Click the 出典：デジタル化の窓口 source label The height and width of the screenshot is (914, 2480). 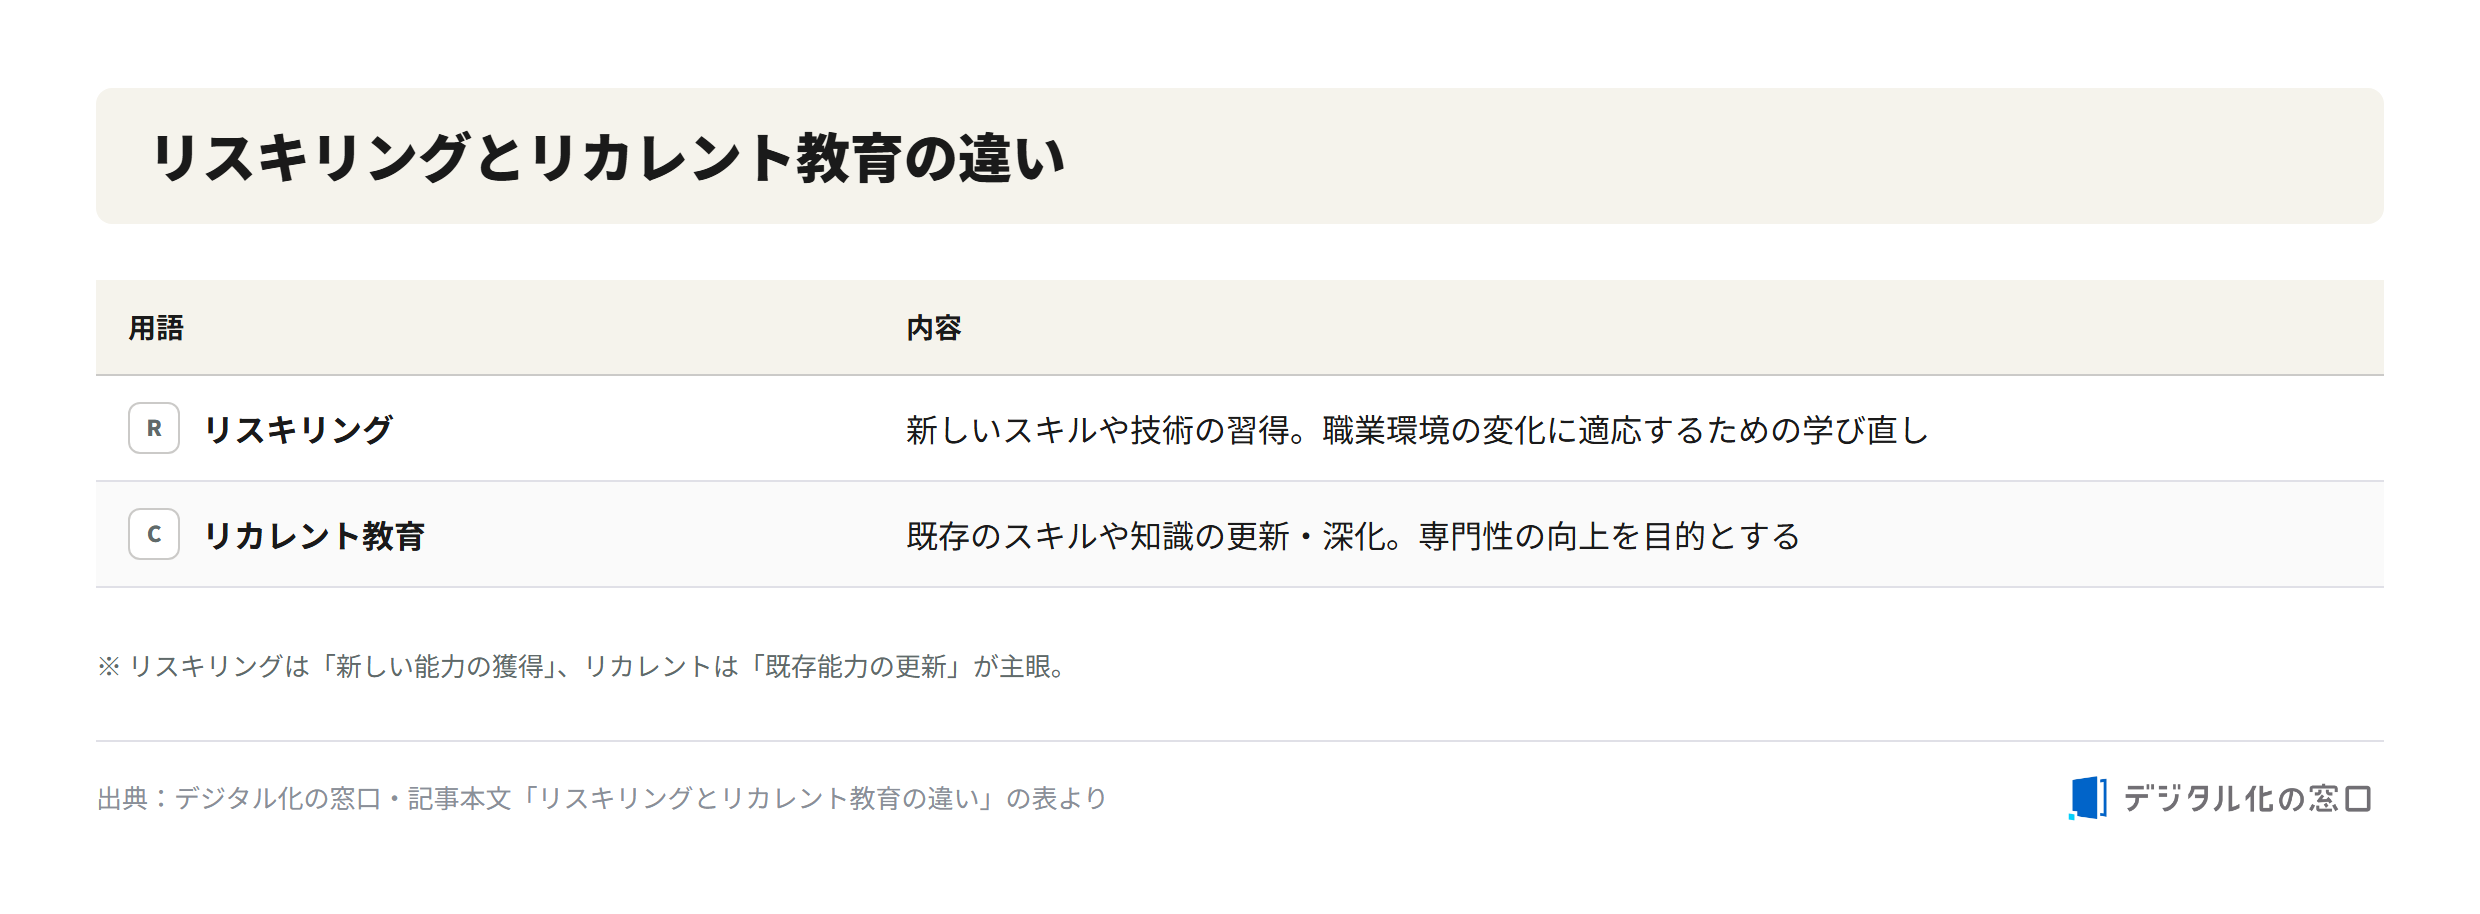point(239,798)
